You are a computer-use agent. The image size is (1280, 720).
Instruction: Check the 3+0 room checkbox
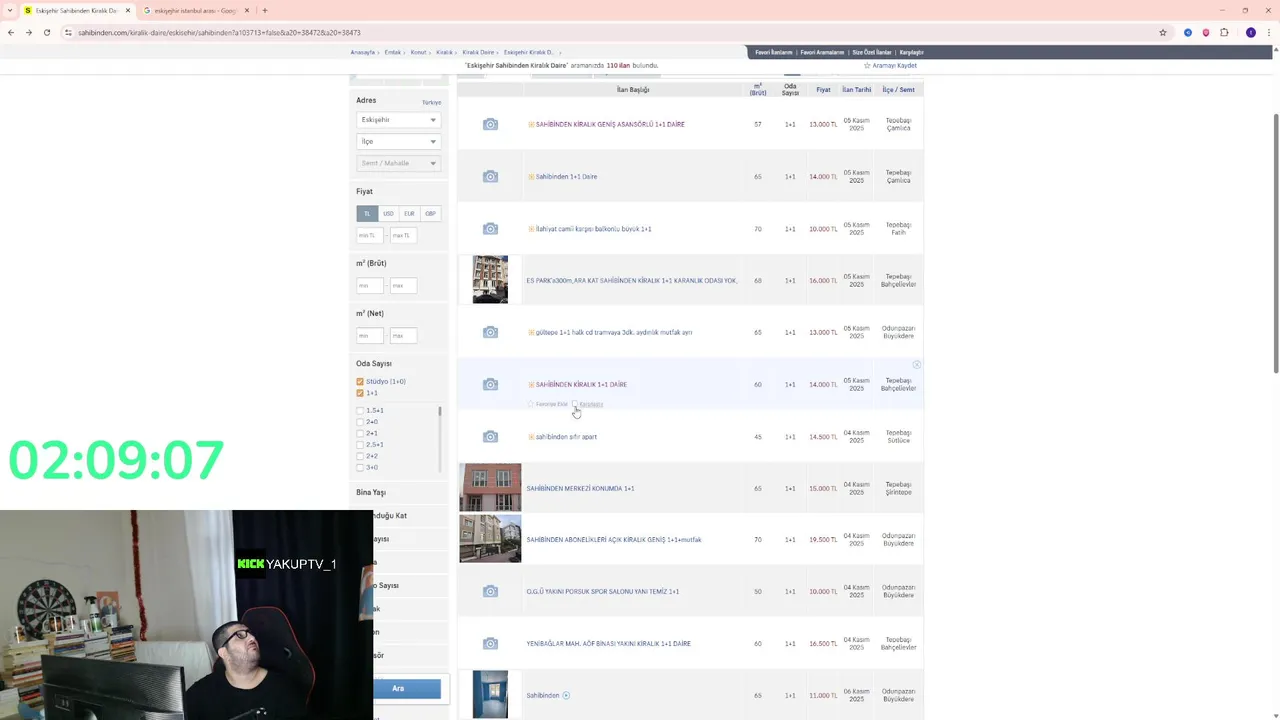360,467
